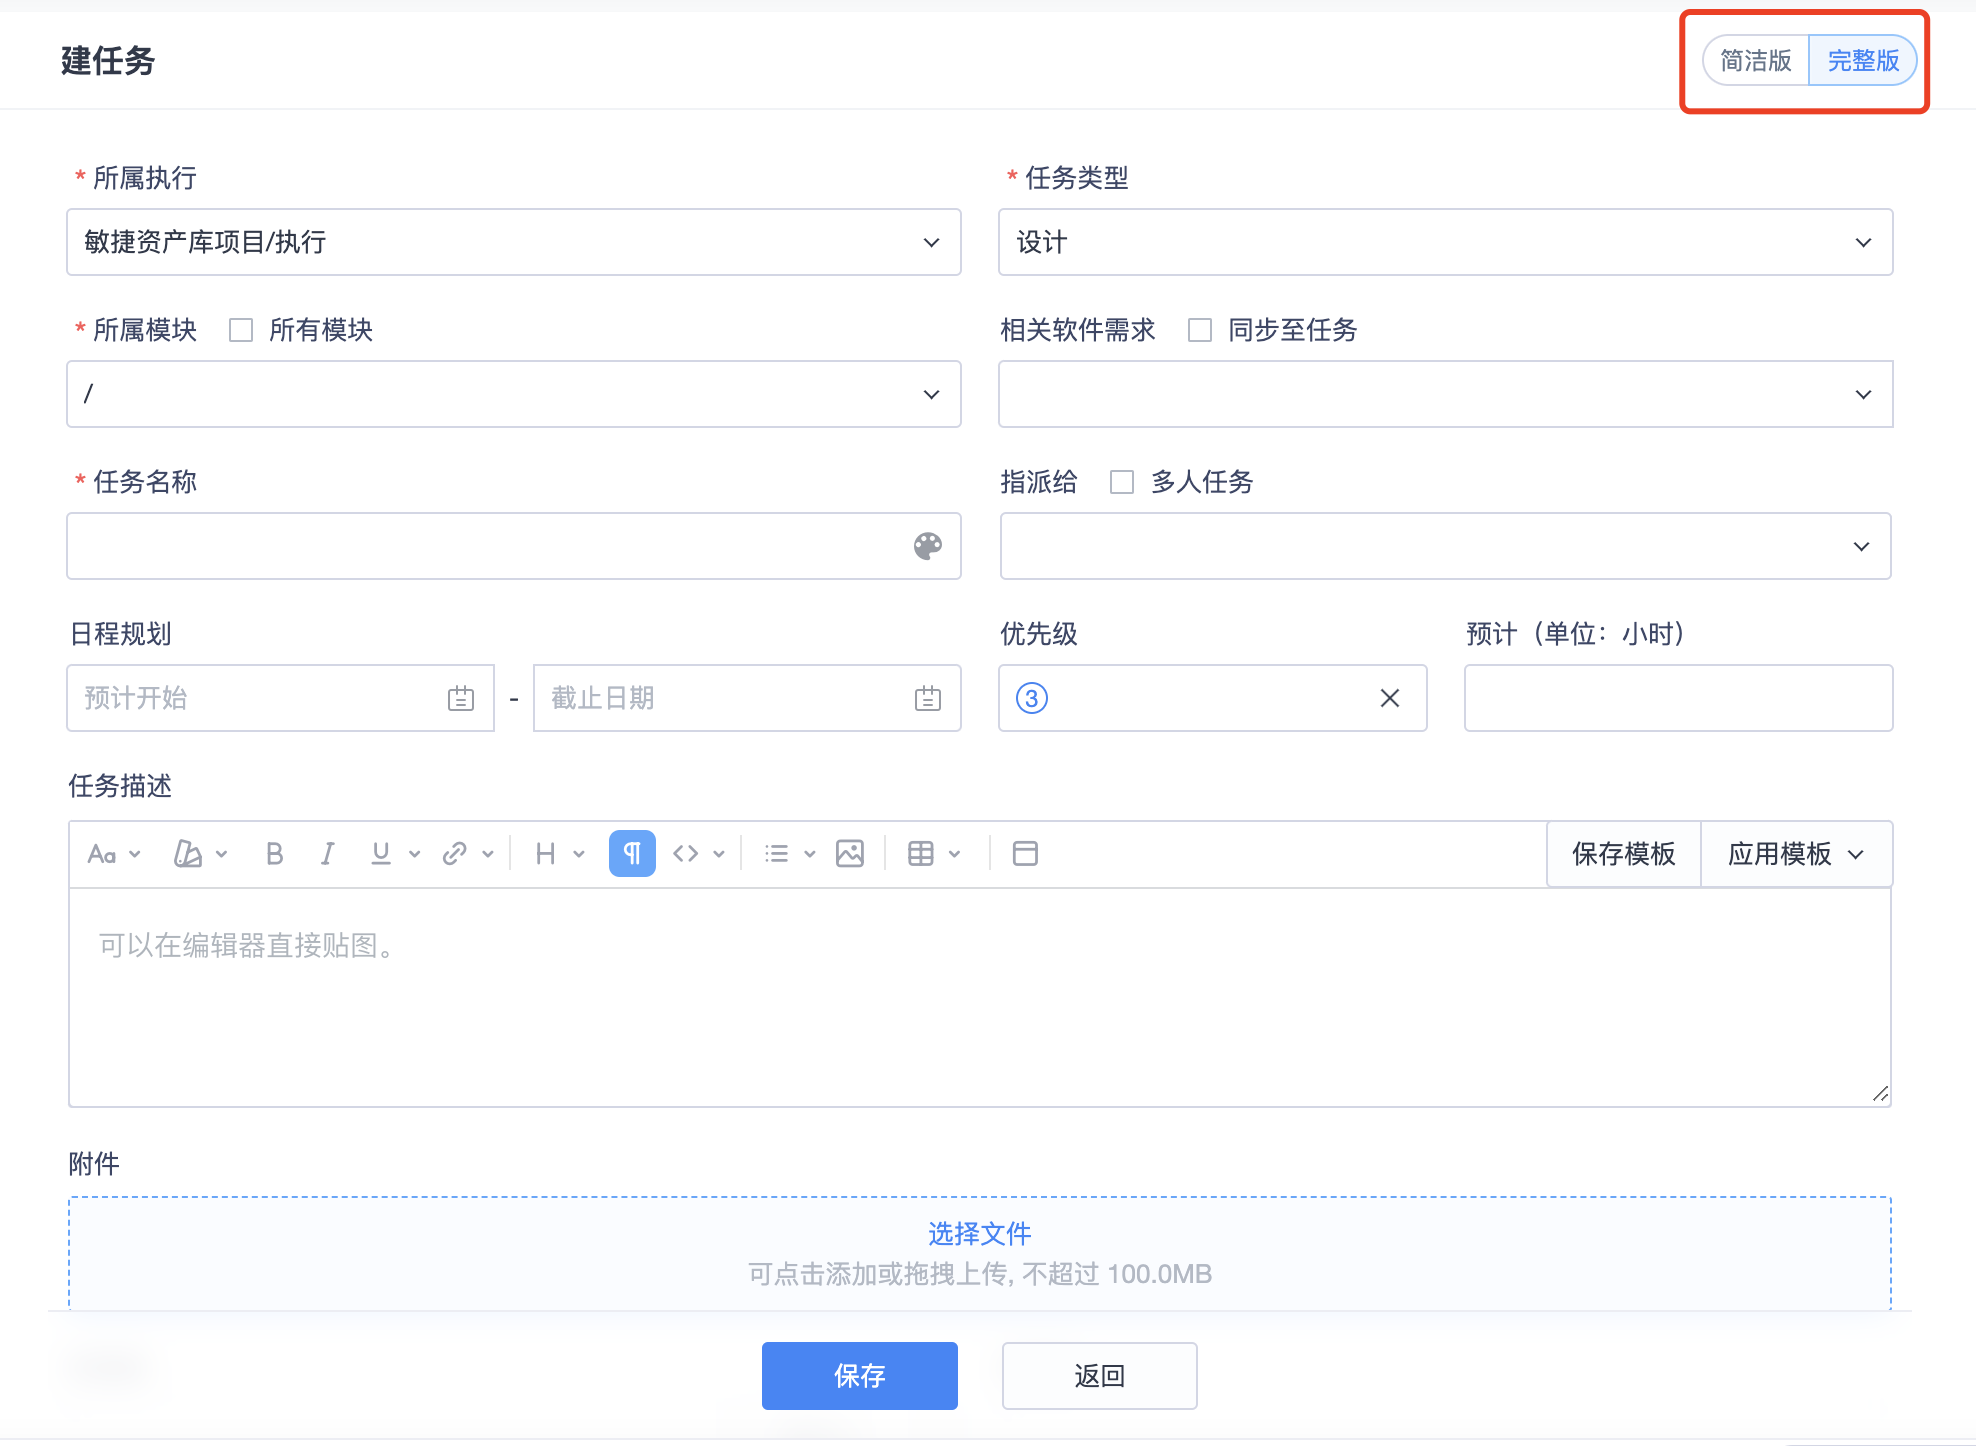
Task: Enable the 同步至任务 checkbox
Action: click(x=1199, y=330)
